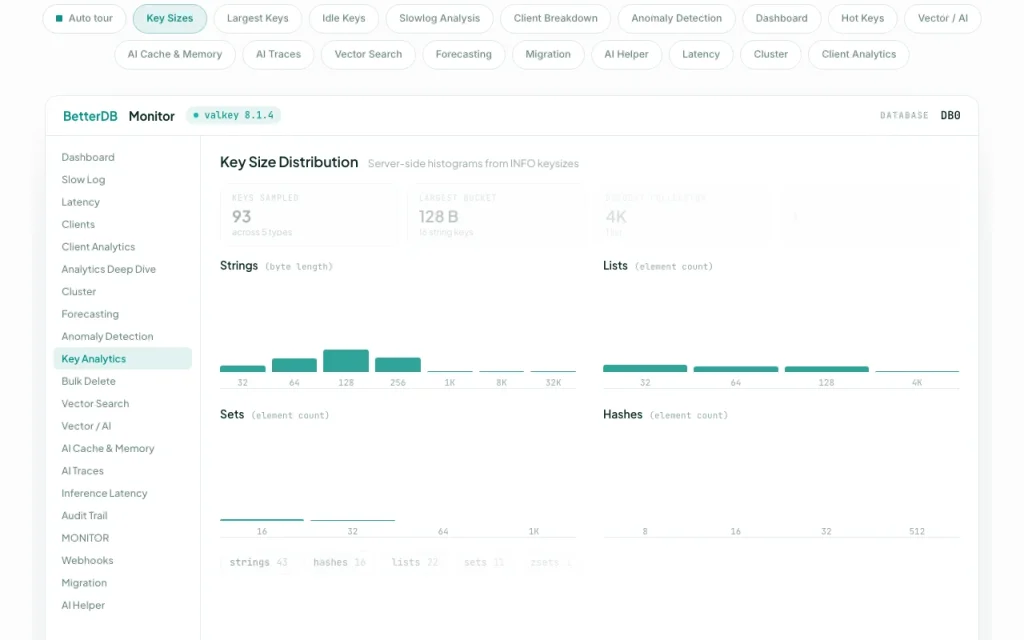Image resolution: width=1024 pixels, height=640 pixels.
Task: Select Key Analytics in the sidebar
Action: pos(123,359)
